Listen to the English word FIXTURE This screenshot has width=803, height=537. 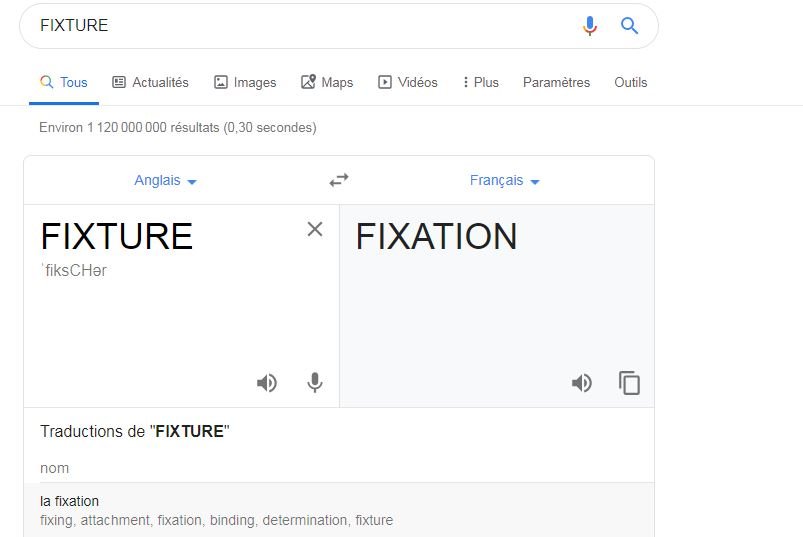click(267, 383)
